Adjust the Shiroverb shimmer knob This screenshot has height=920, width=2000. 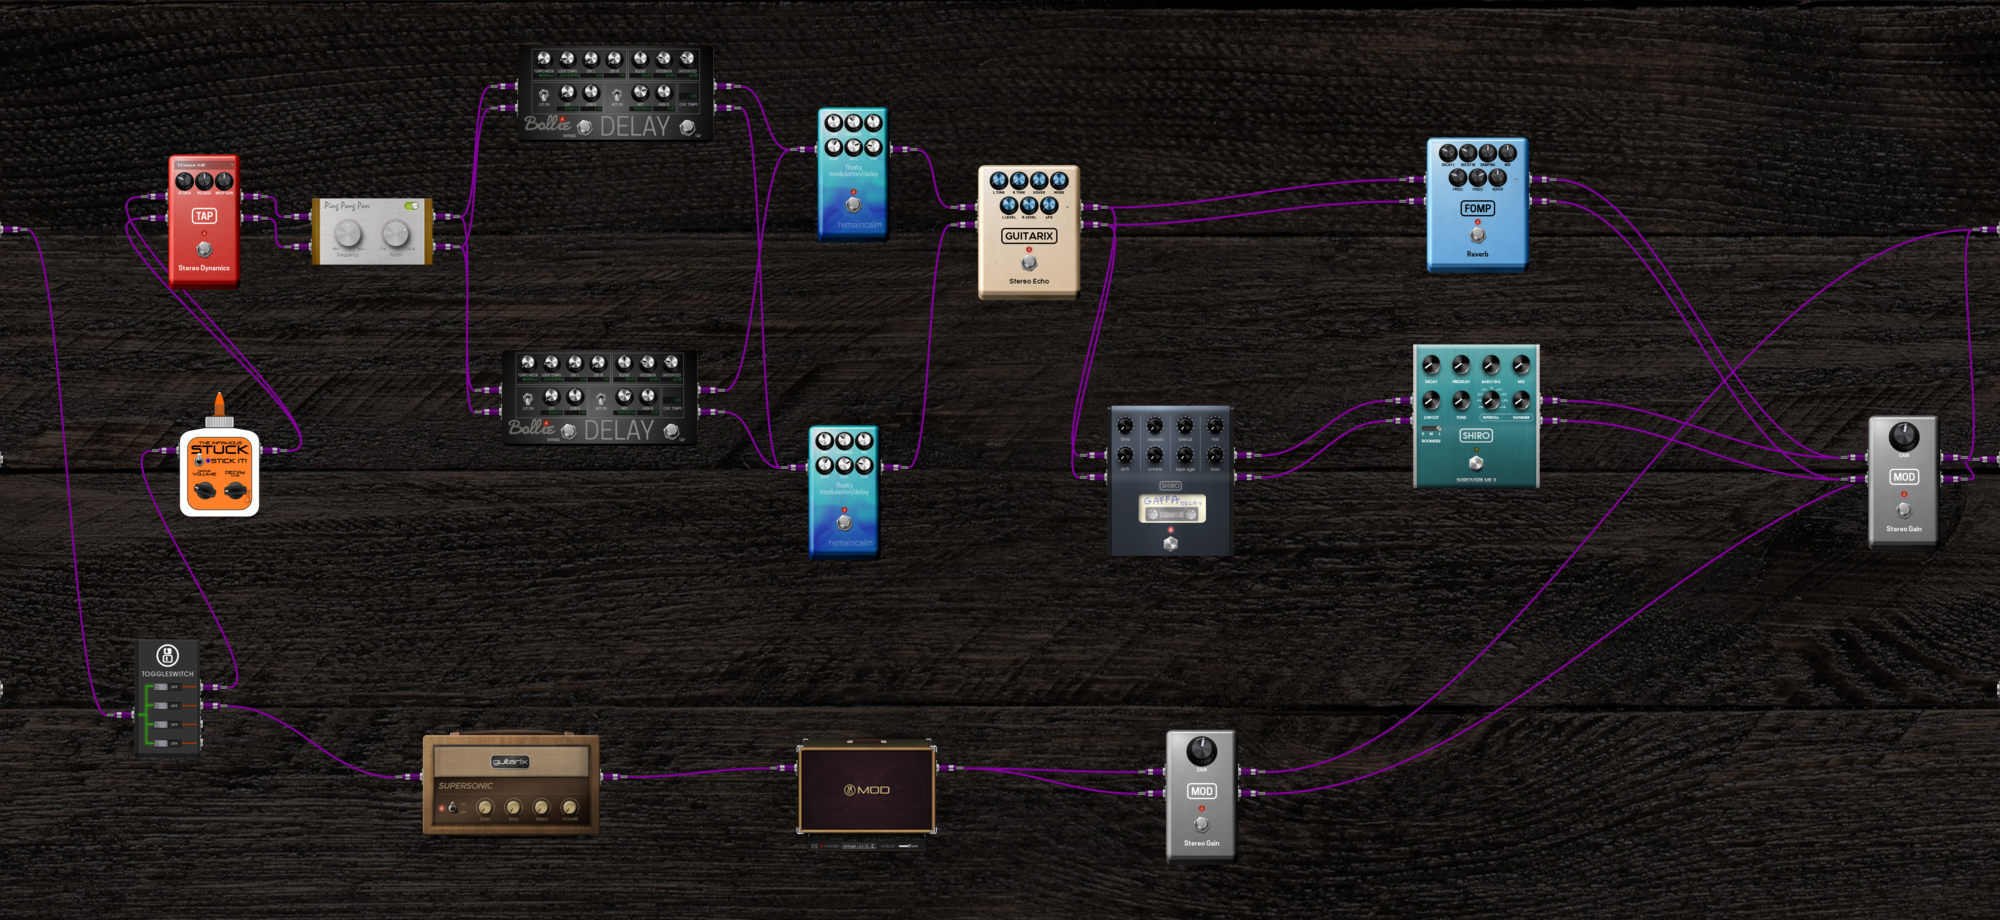pyautogui.click(x=1521, y=401)
